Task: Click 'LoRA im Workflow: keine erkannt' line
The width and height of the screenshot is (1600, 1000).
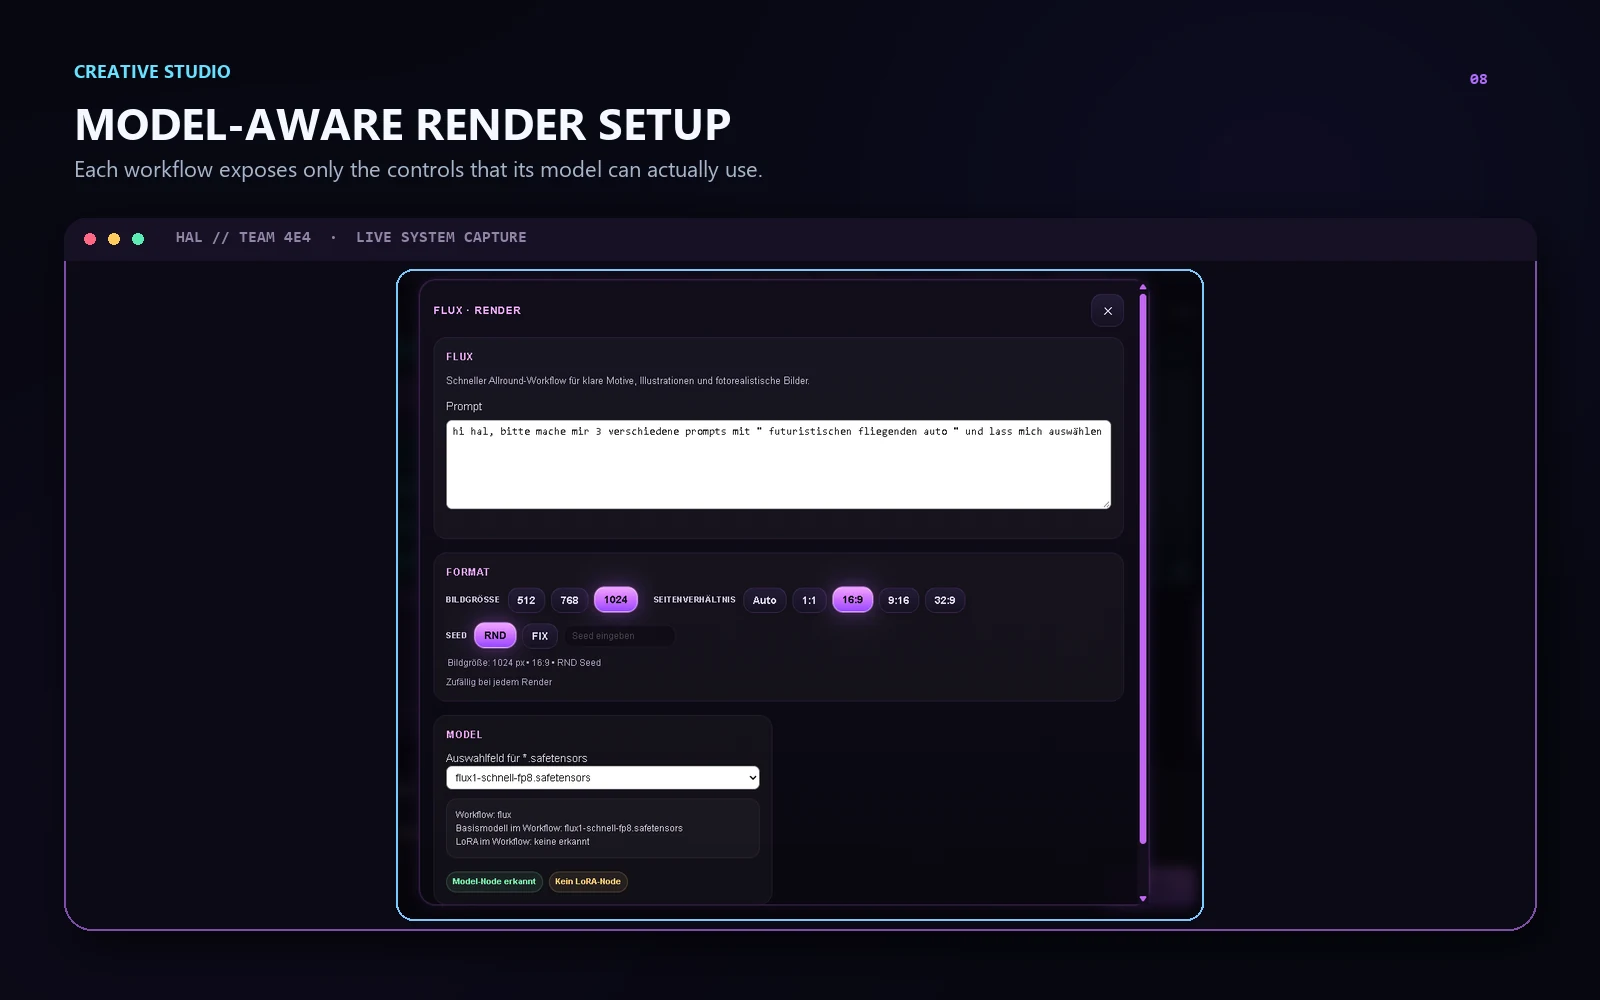Action: click(522, 842)
